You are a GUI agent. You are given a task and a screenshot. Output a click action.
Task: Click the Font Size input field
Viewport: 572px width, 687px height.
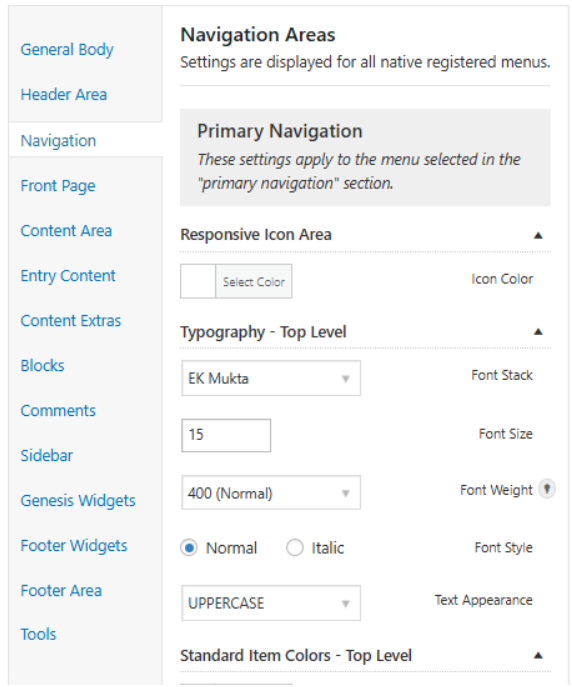click(226, 435)
